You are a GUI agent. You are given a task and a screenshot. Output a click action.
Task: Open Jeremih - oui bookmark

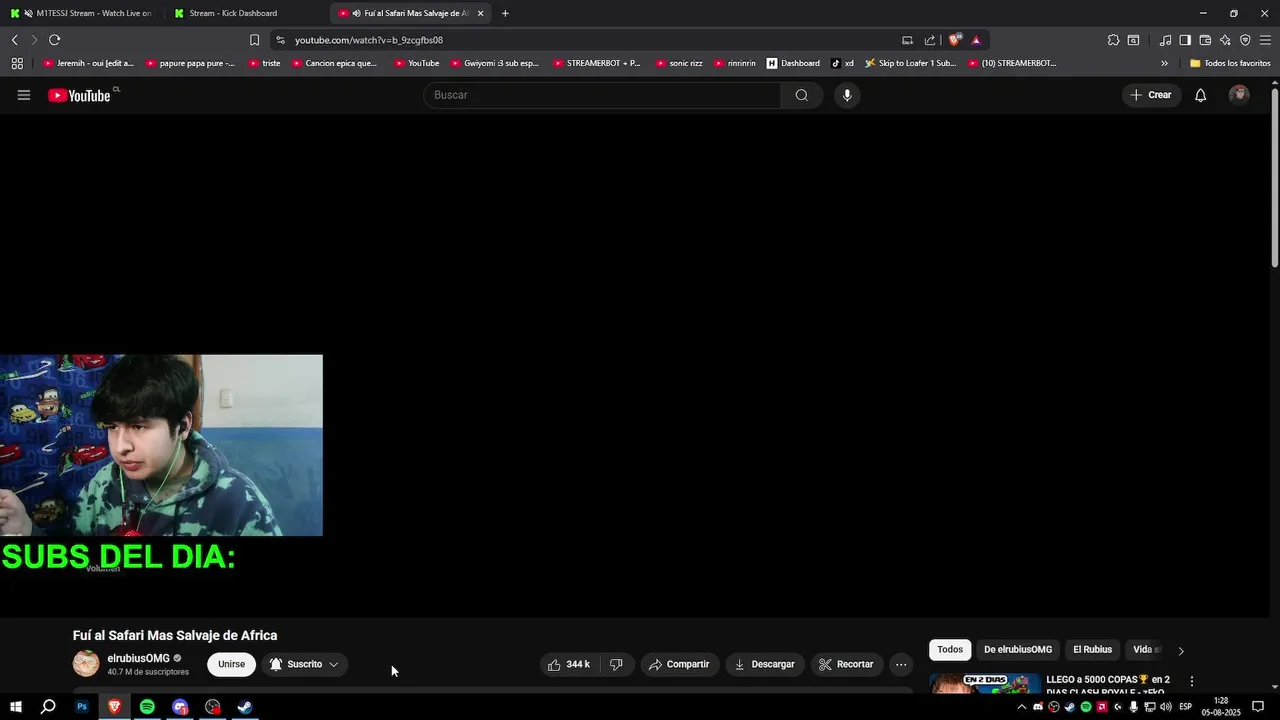88,63
